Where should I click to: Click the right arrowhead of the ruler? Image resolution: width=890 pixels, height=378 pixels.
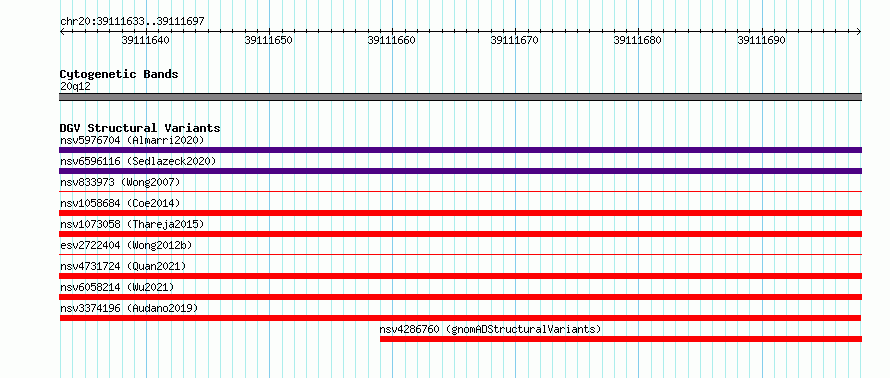[859, 32]
